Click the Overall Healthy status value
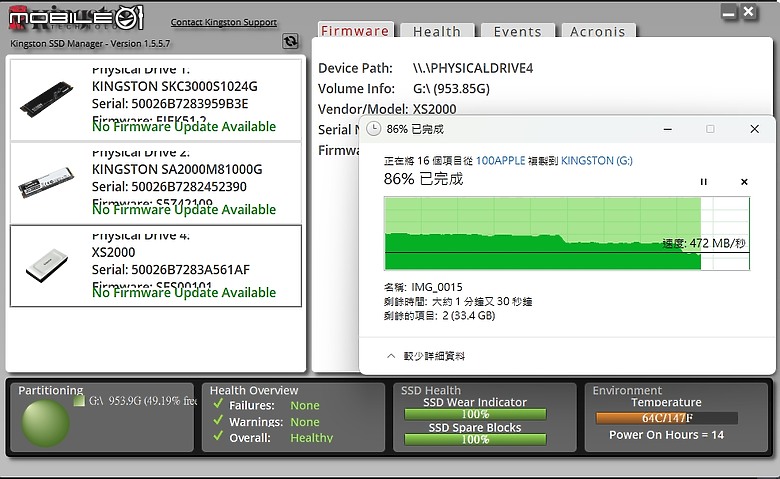Viewport: 780px width, 479px height. point(312,438)
